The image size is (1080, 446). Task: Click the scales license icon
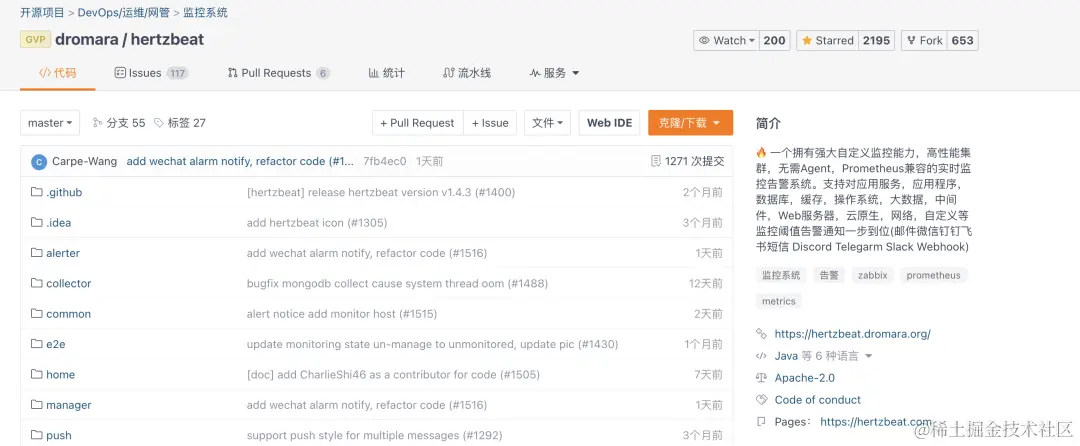click(761, 378)
